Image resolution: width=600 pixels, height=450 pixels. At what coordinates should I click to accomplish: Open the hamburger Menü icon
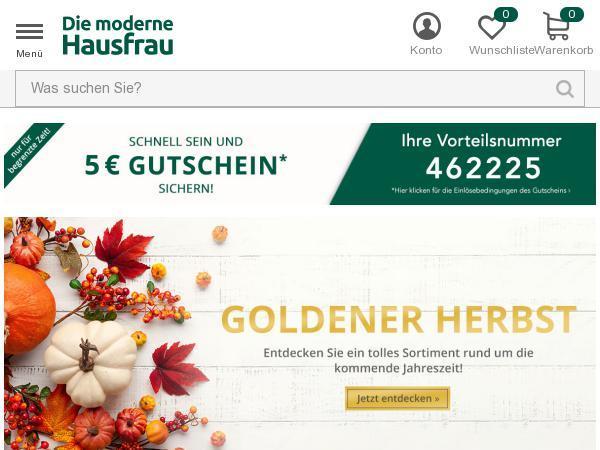[x=29, y=31]
